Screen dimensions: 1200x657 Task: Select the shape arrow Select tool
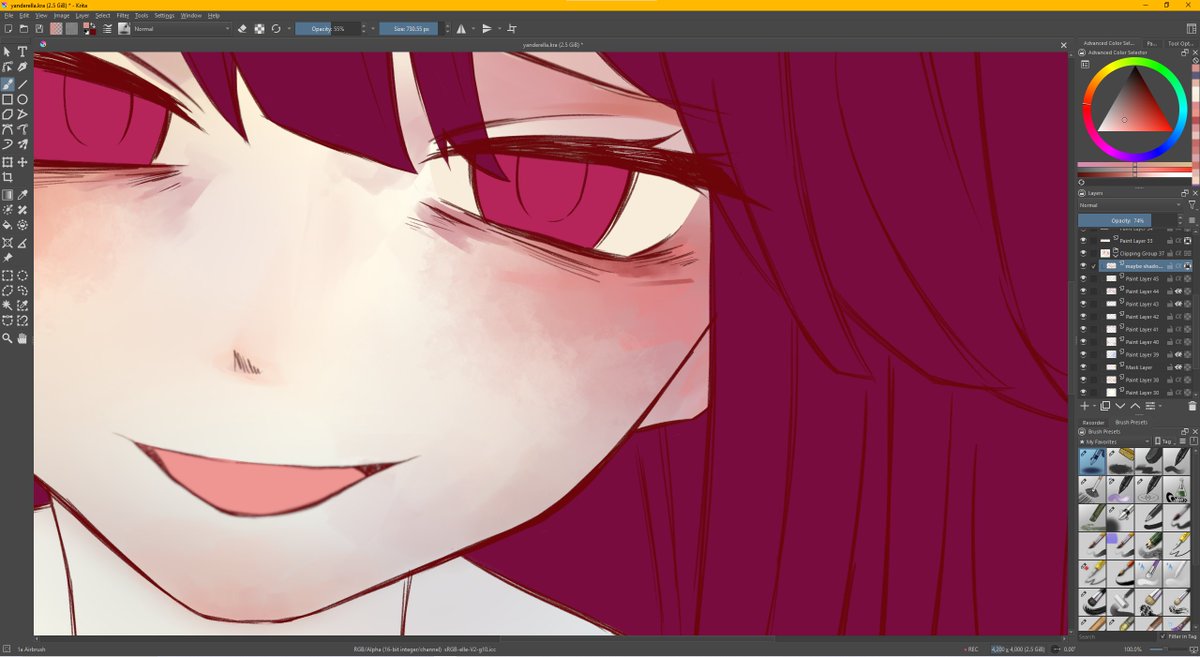(8, 52)
